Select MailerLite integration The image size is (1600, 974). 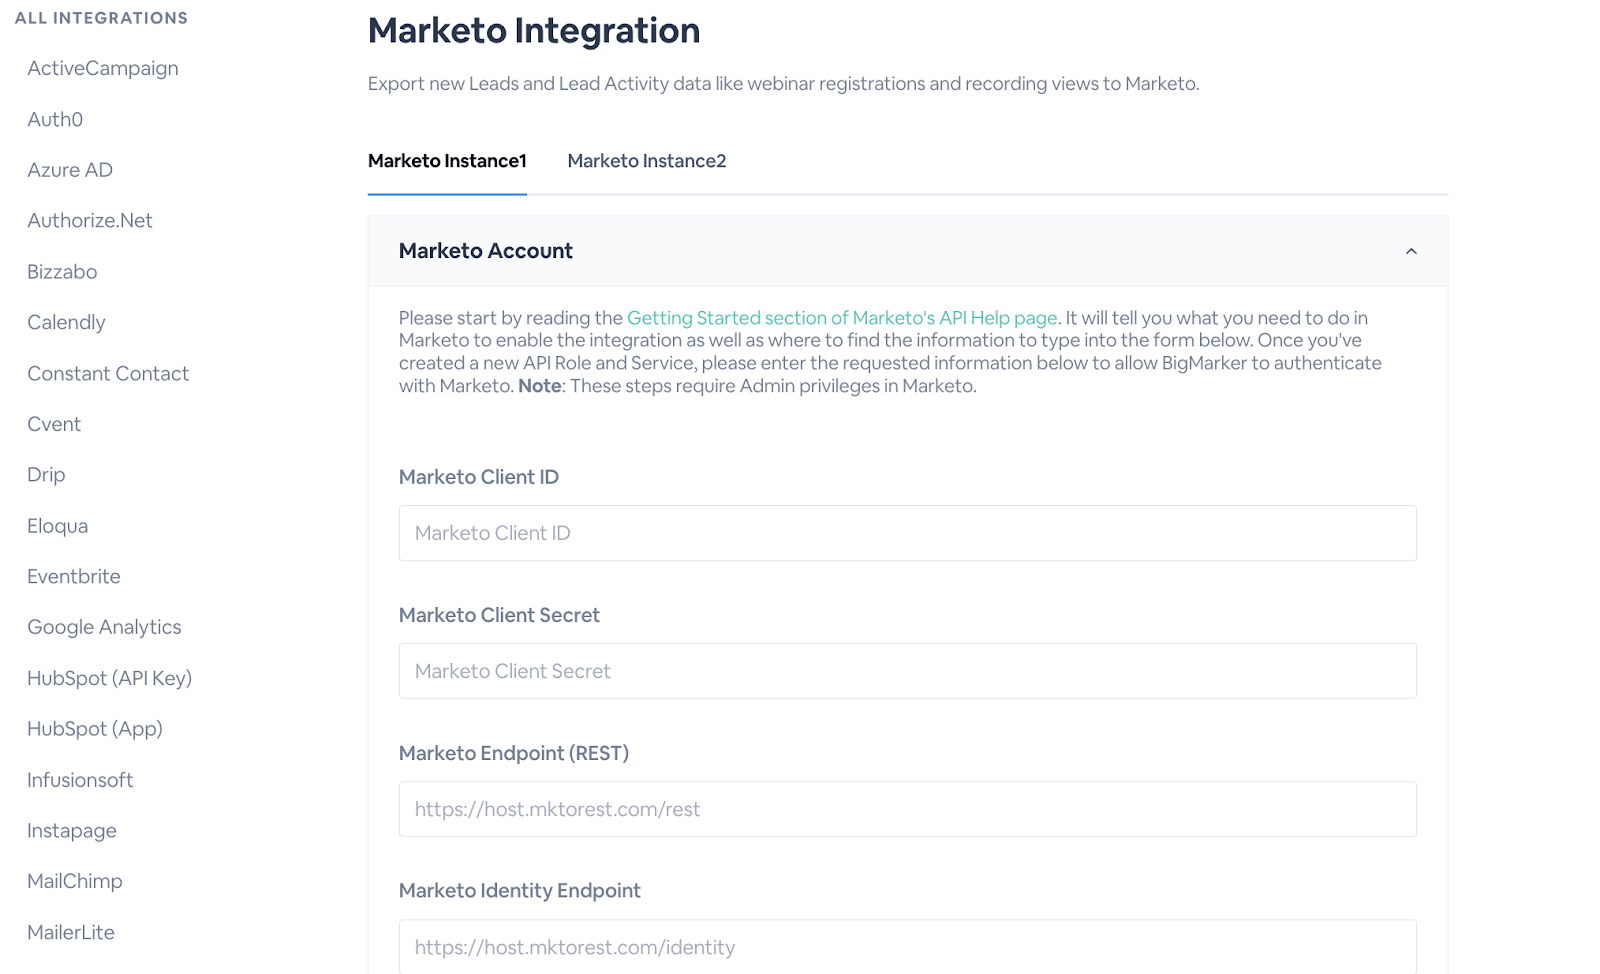point(71,932)
